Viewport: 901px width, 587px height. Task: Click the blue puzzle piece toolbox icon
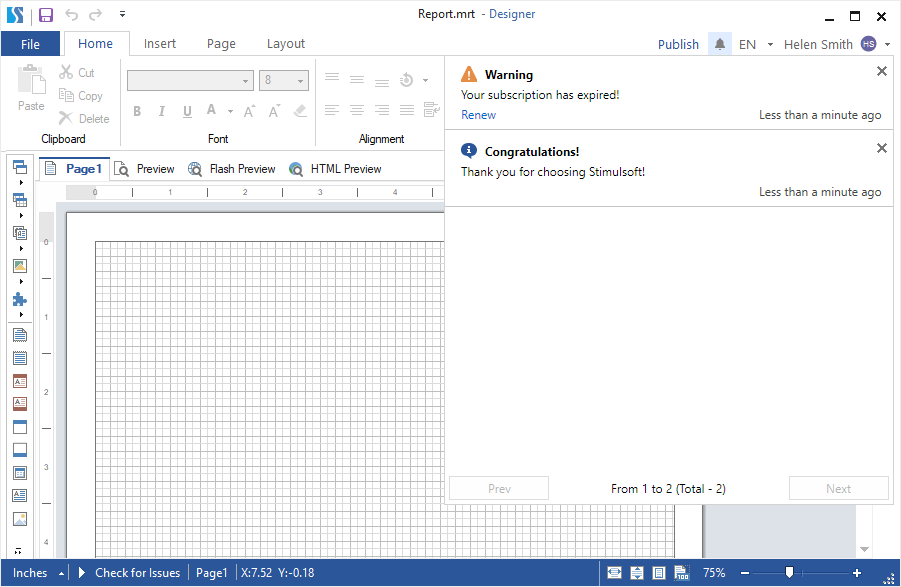pos(20,299)
